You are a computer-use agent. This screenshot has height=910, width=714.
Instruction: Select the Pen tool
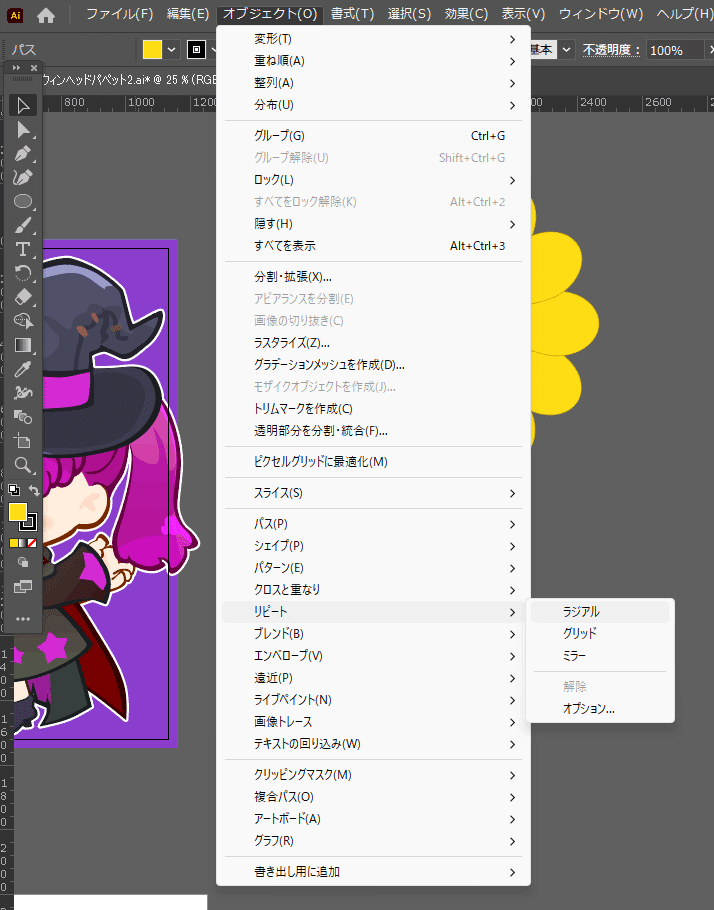pyautogui.click(x=23, y=154)
